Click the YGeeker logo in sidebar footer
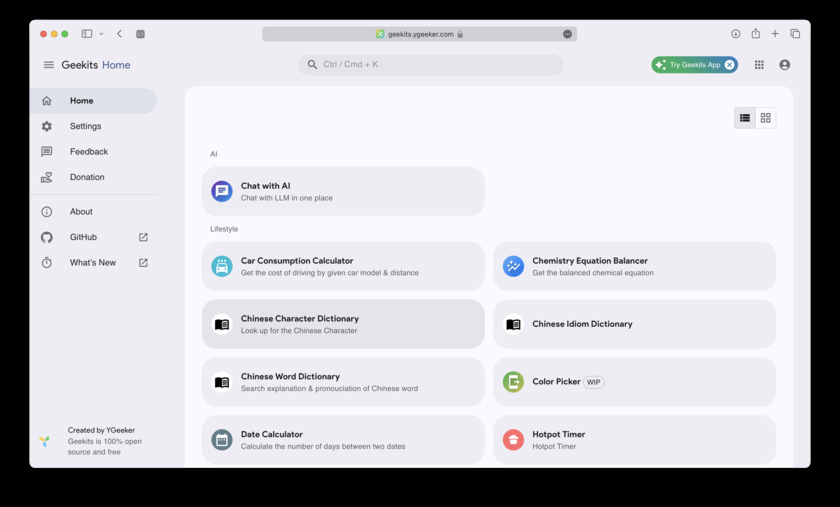840x507 pixels. [44, 441]
